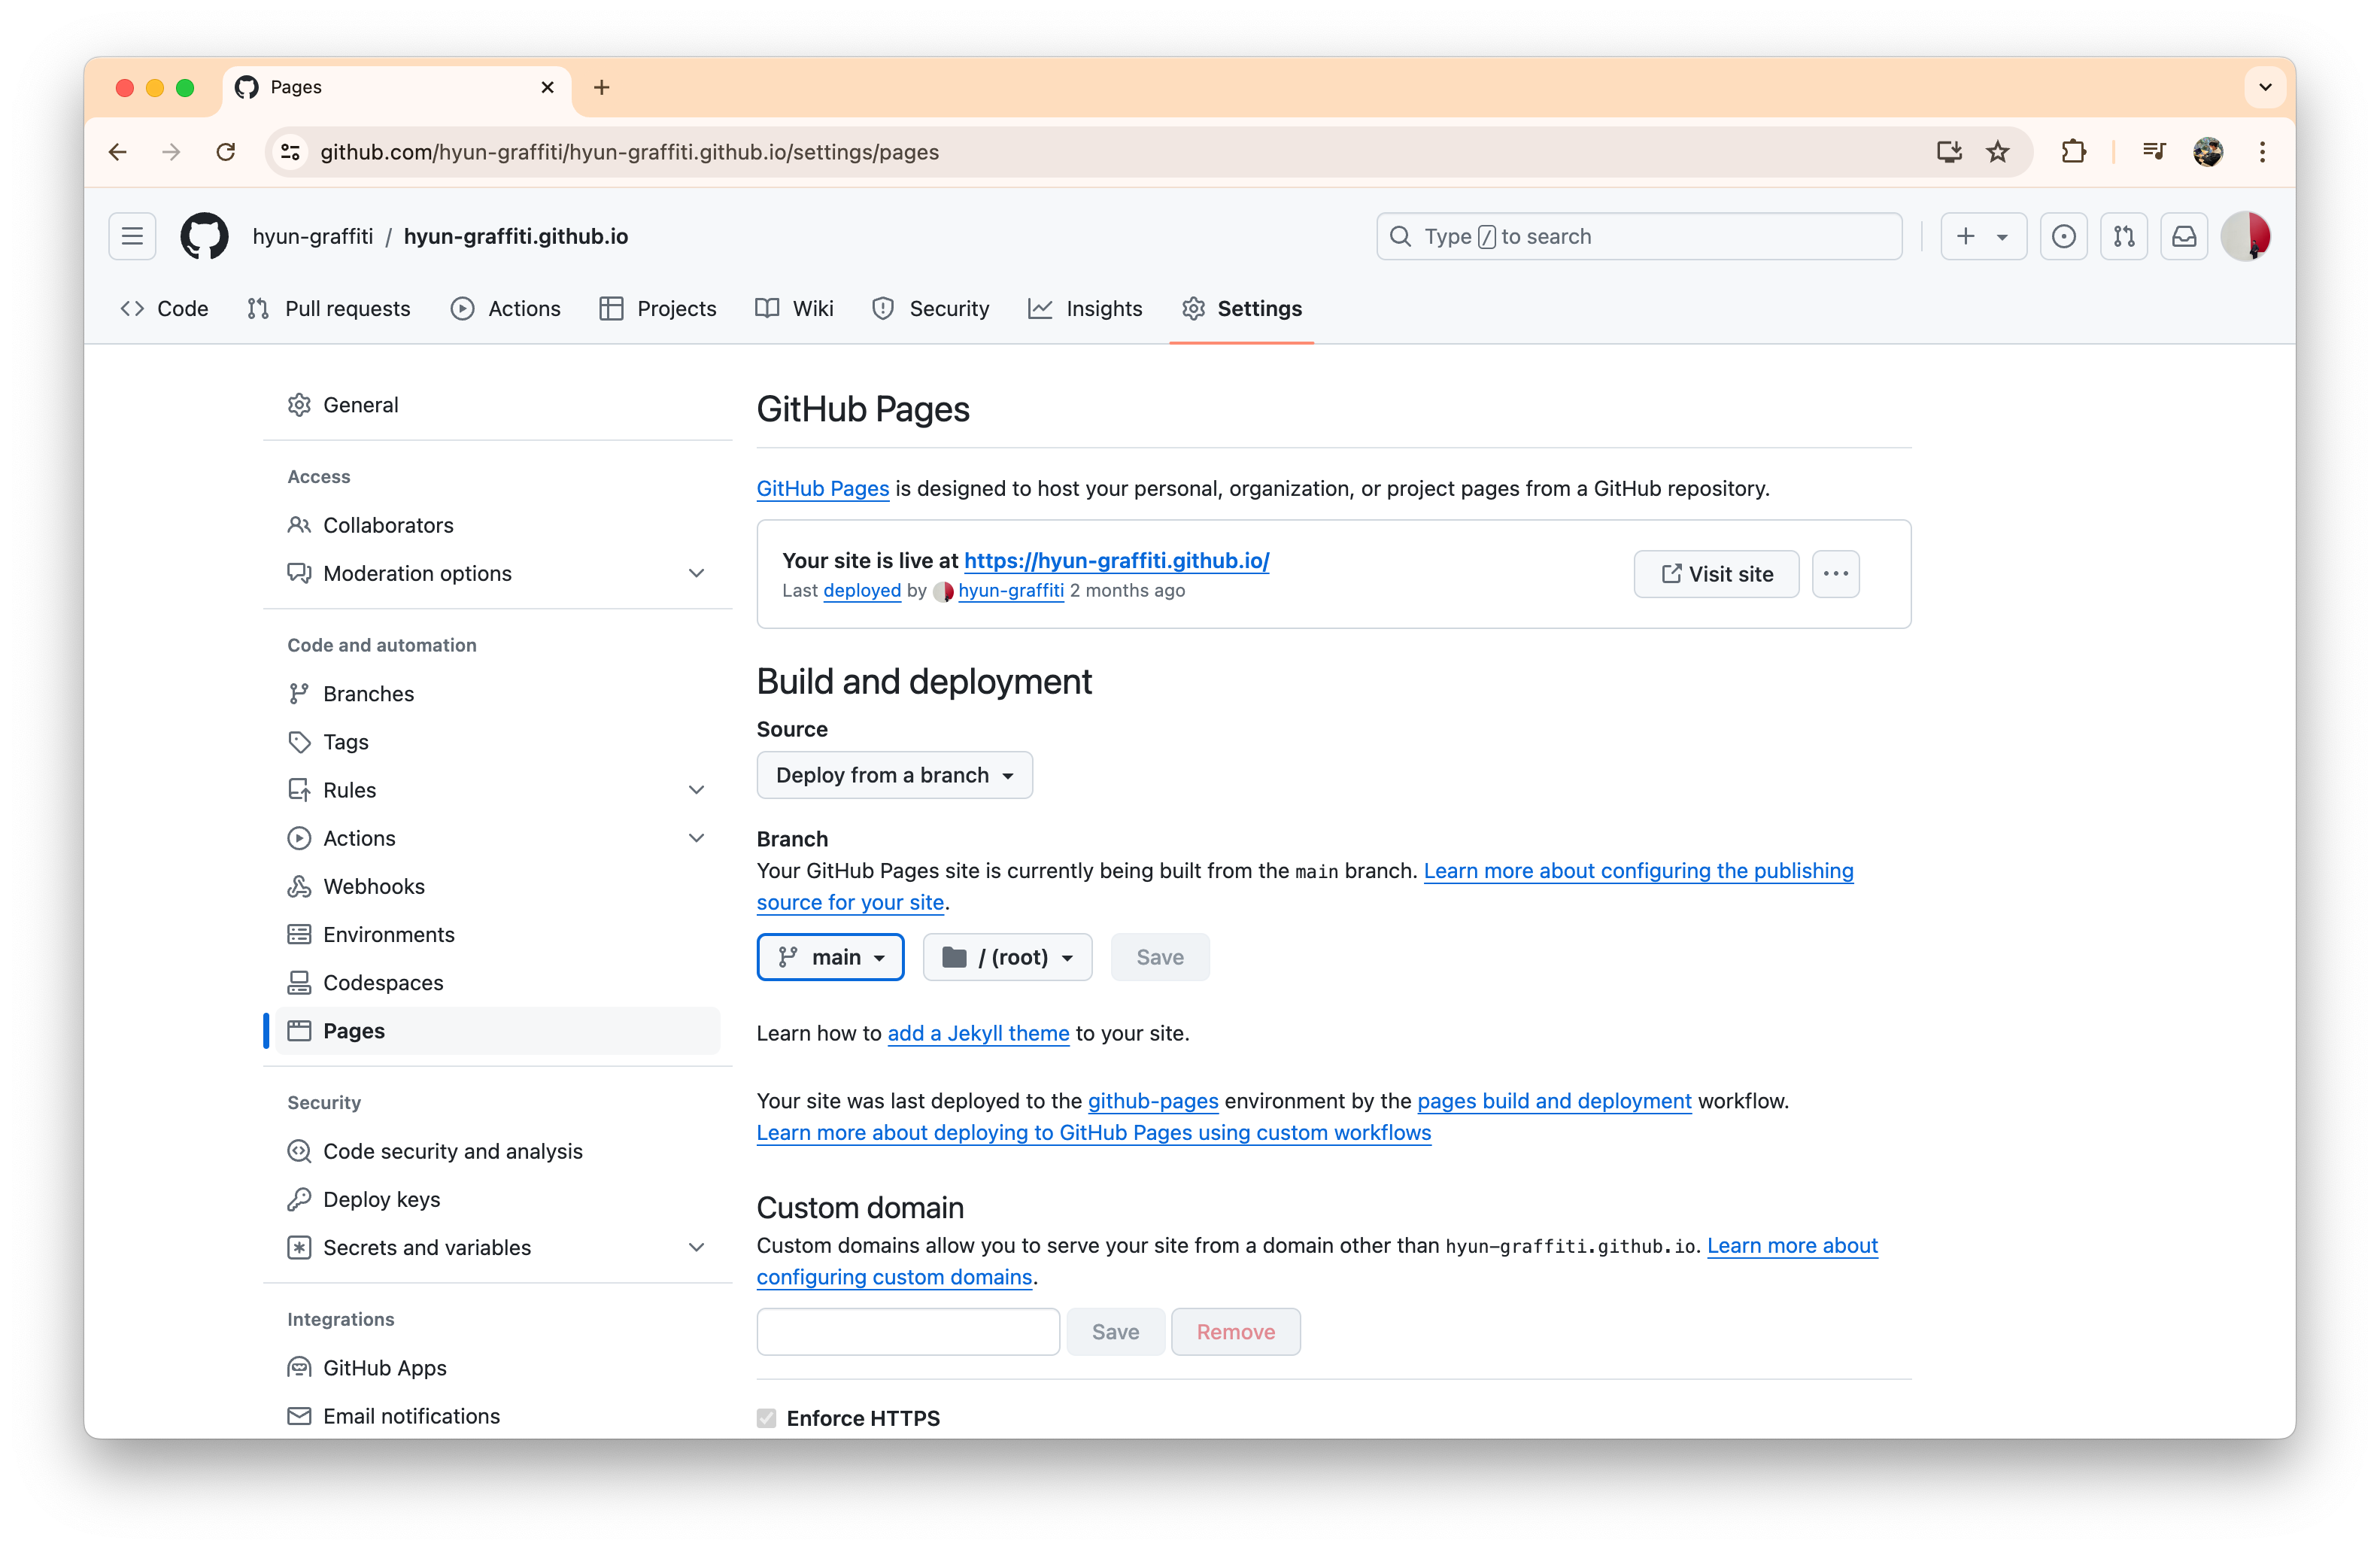Viewport: 2380px width, 1550px height.
Task: Focus the custom domain input field
Action: point(908,1331)
